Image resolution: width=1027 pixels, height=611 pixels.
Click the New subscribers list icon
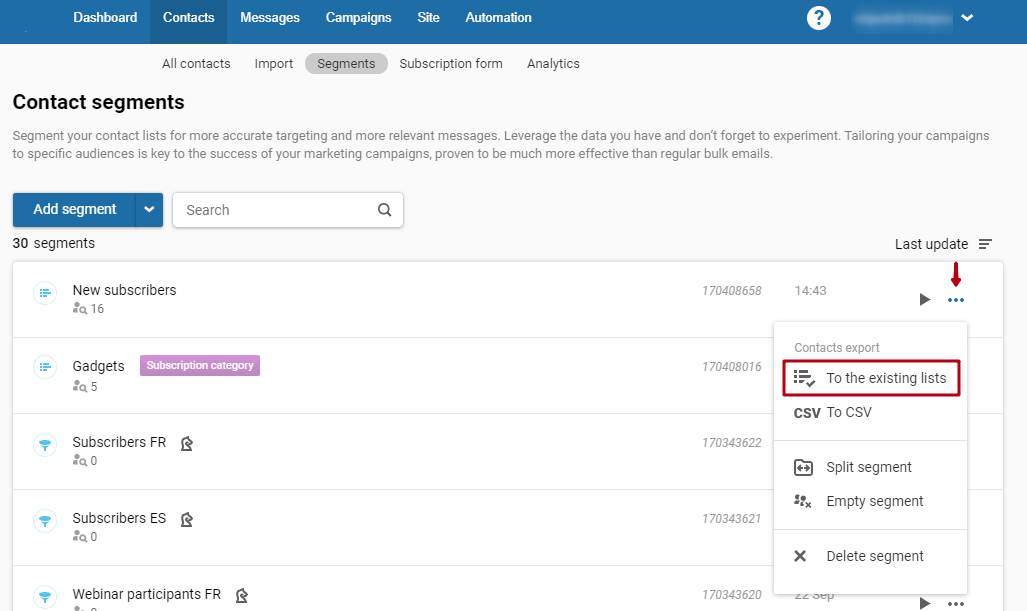tap(45, 293)
